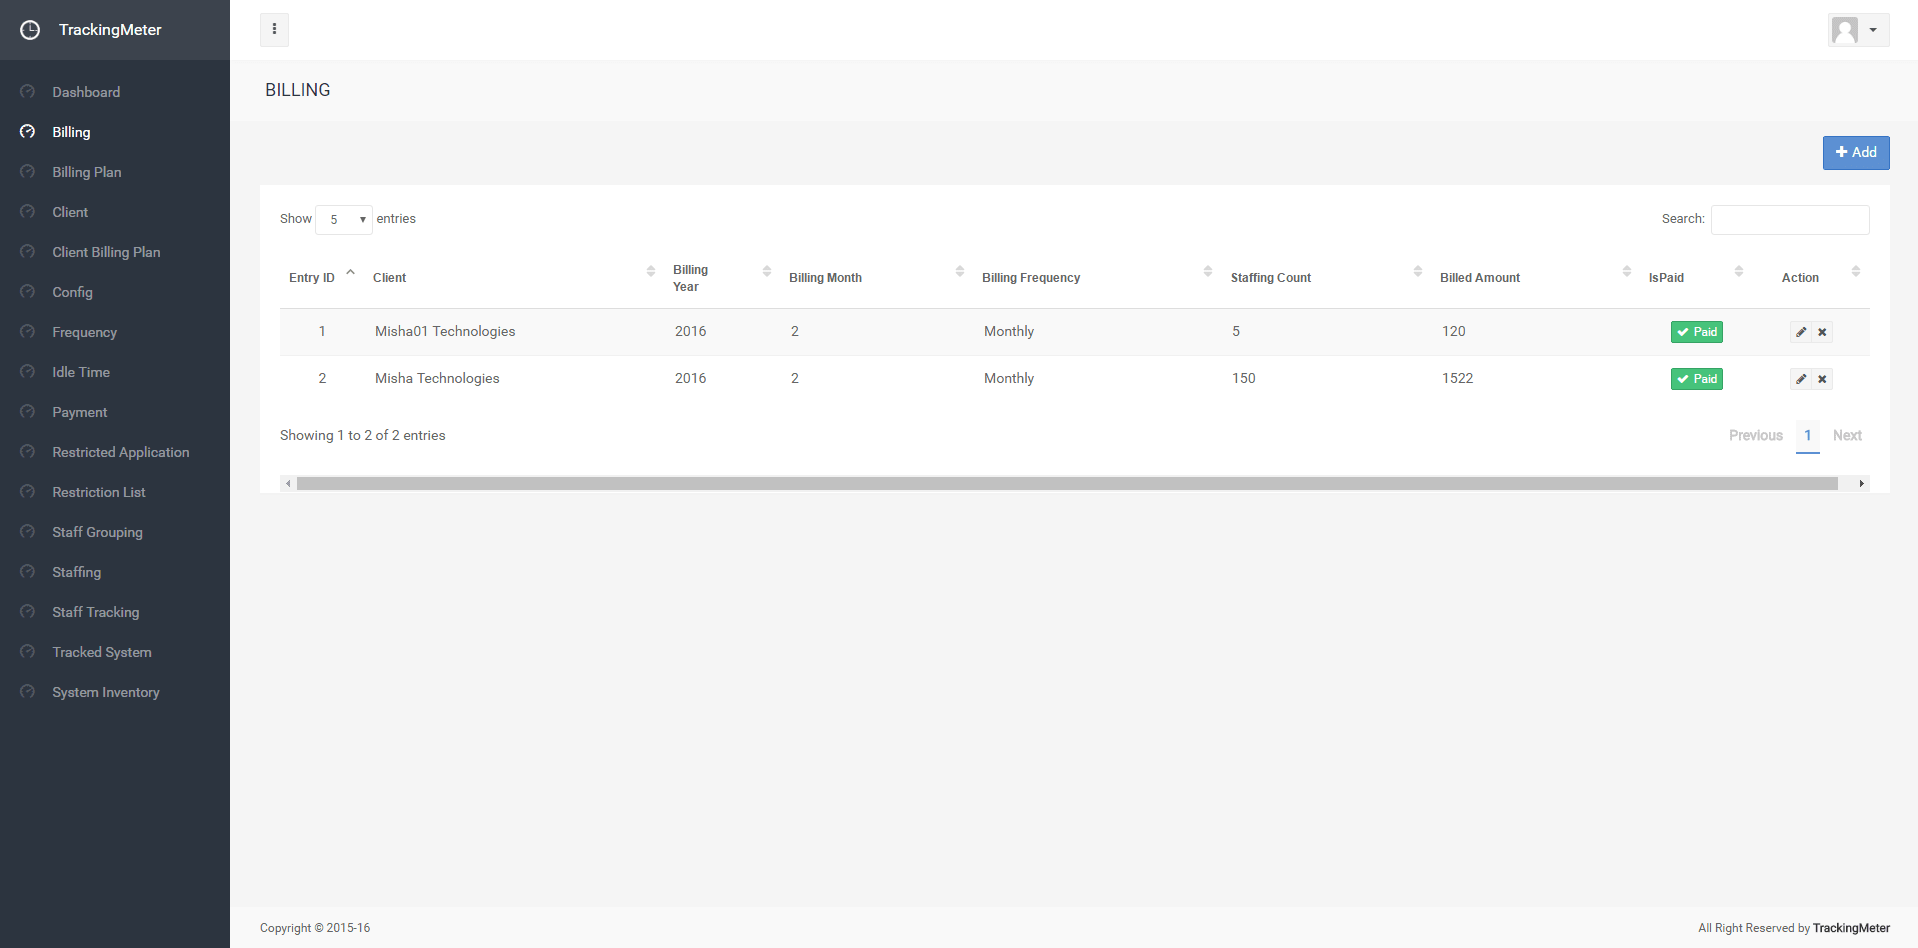Toggle the Paid badge for Misha01 Technologies
The image size is (1918, 948).
pyautogui.click(x=1696, y=332)
